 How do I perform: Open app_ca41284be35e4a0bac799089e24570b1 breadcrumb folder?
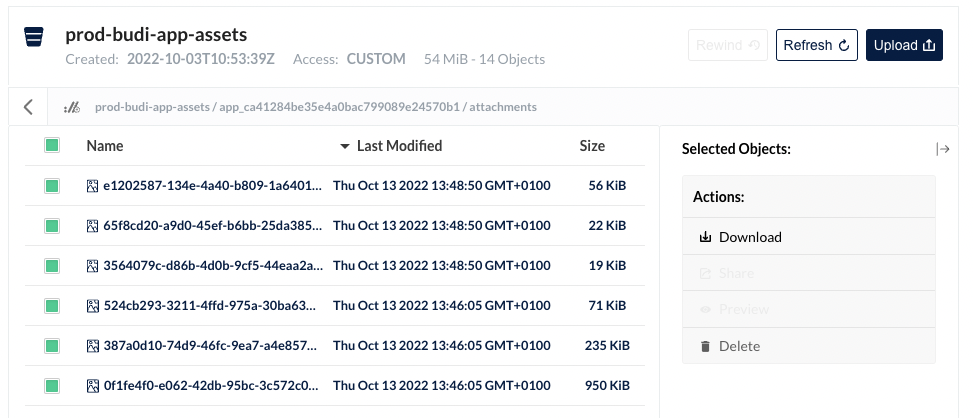pyautogui.click(x=339, y=107)
